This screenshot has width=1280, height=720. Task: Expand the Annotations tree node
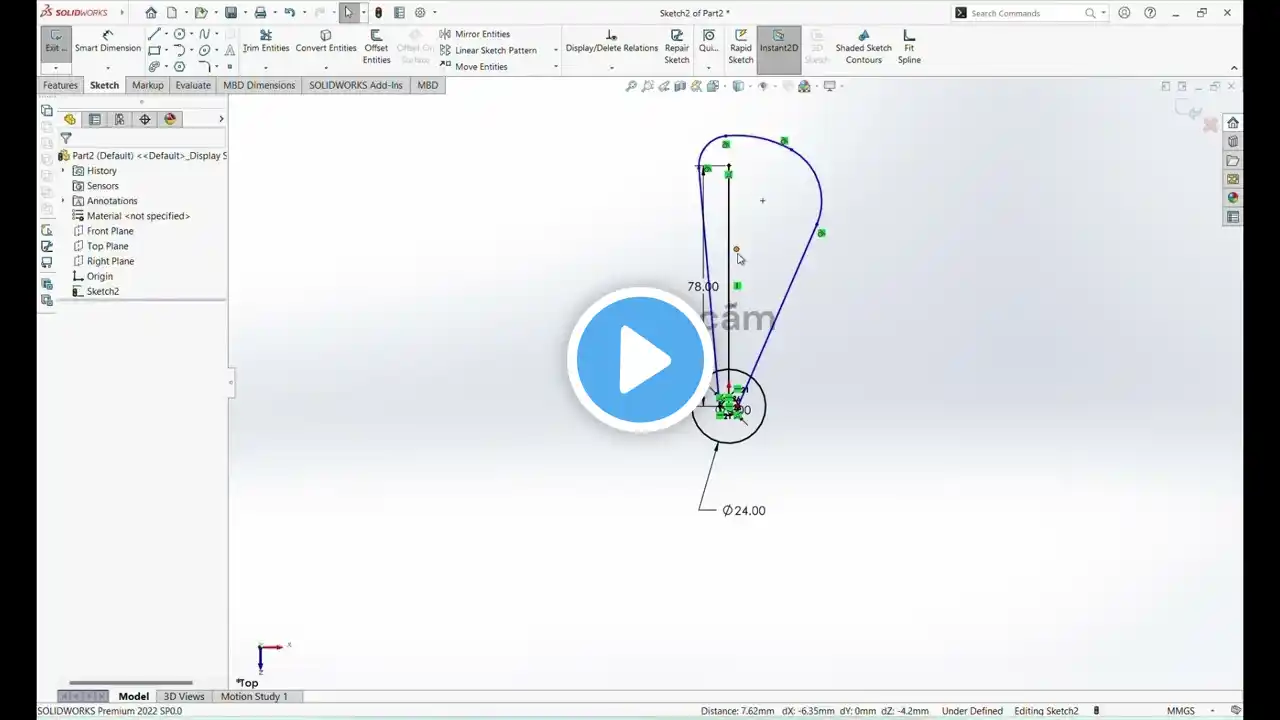tap(63, 201)
